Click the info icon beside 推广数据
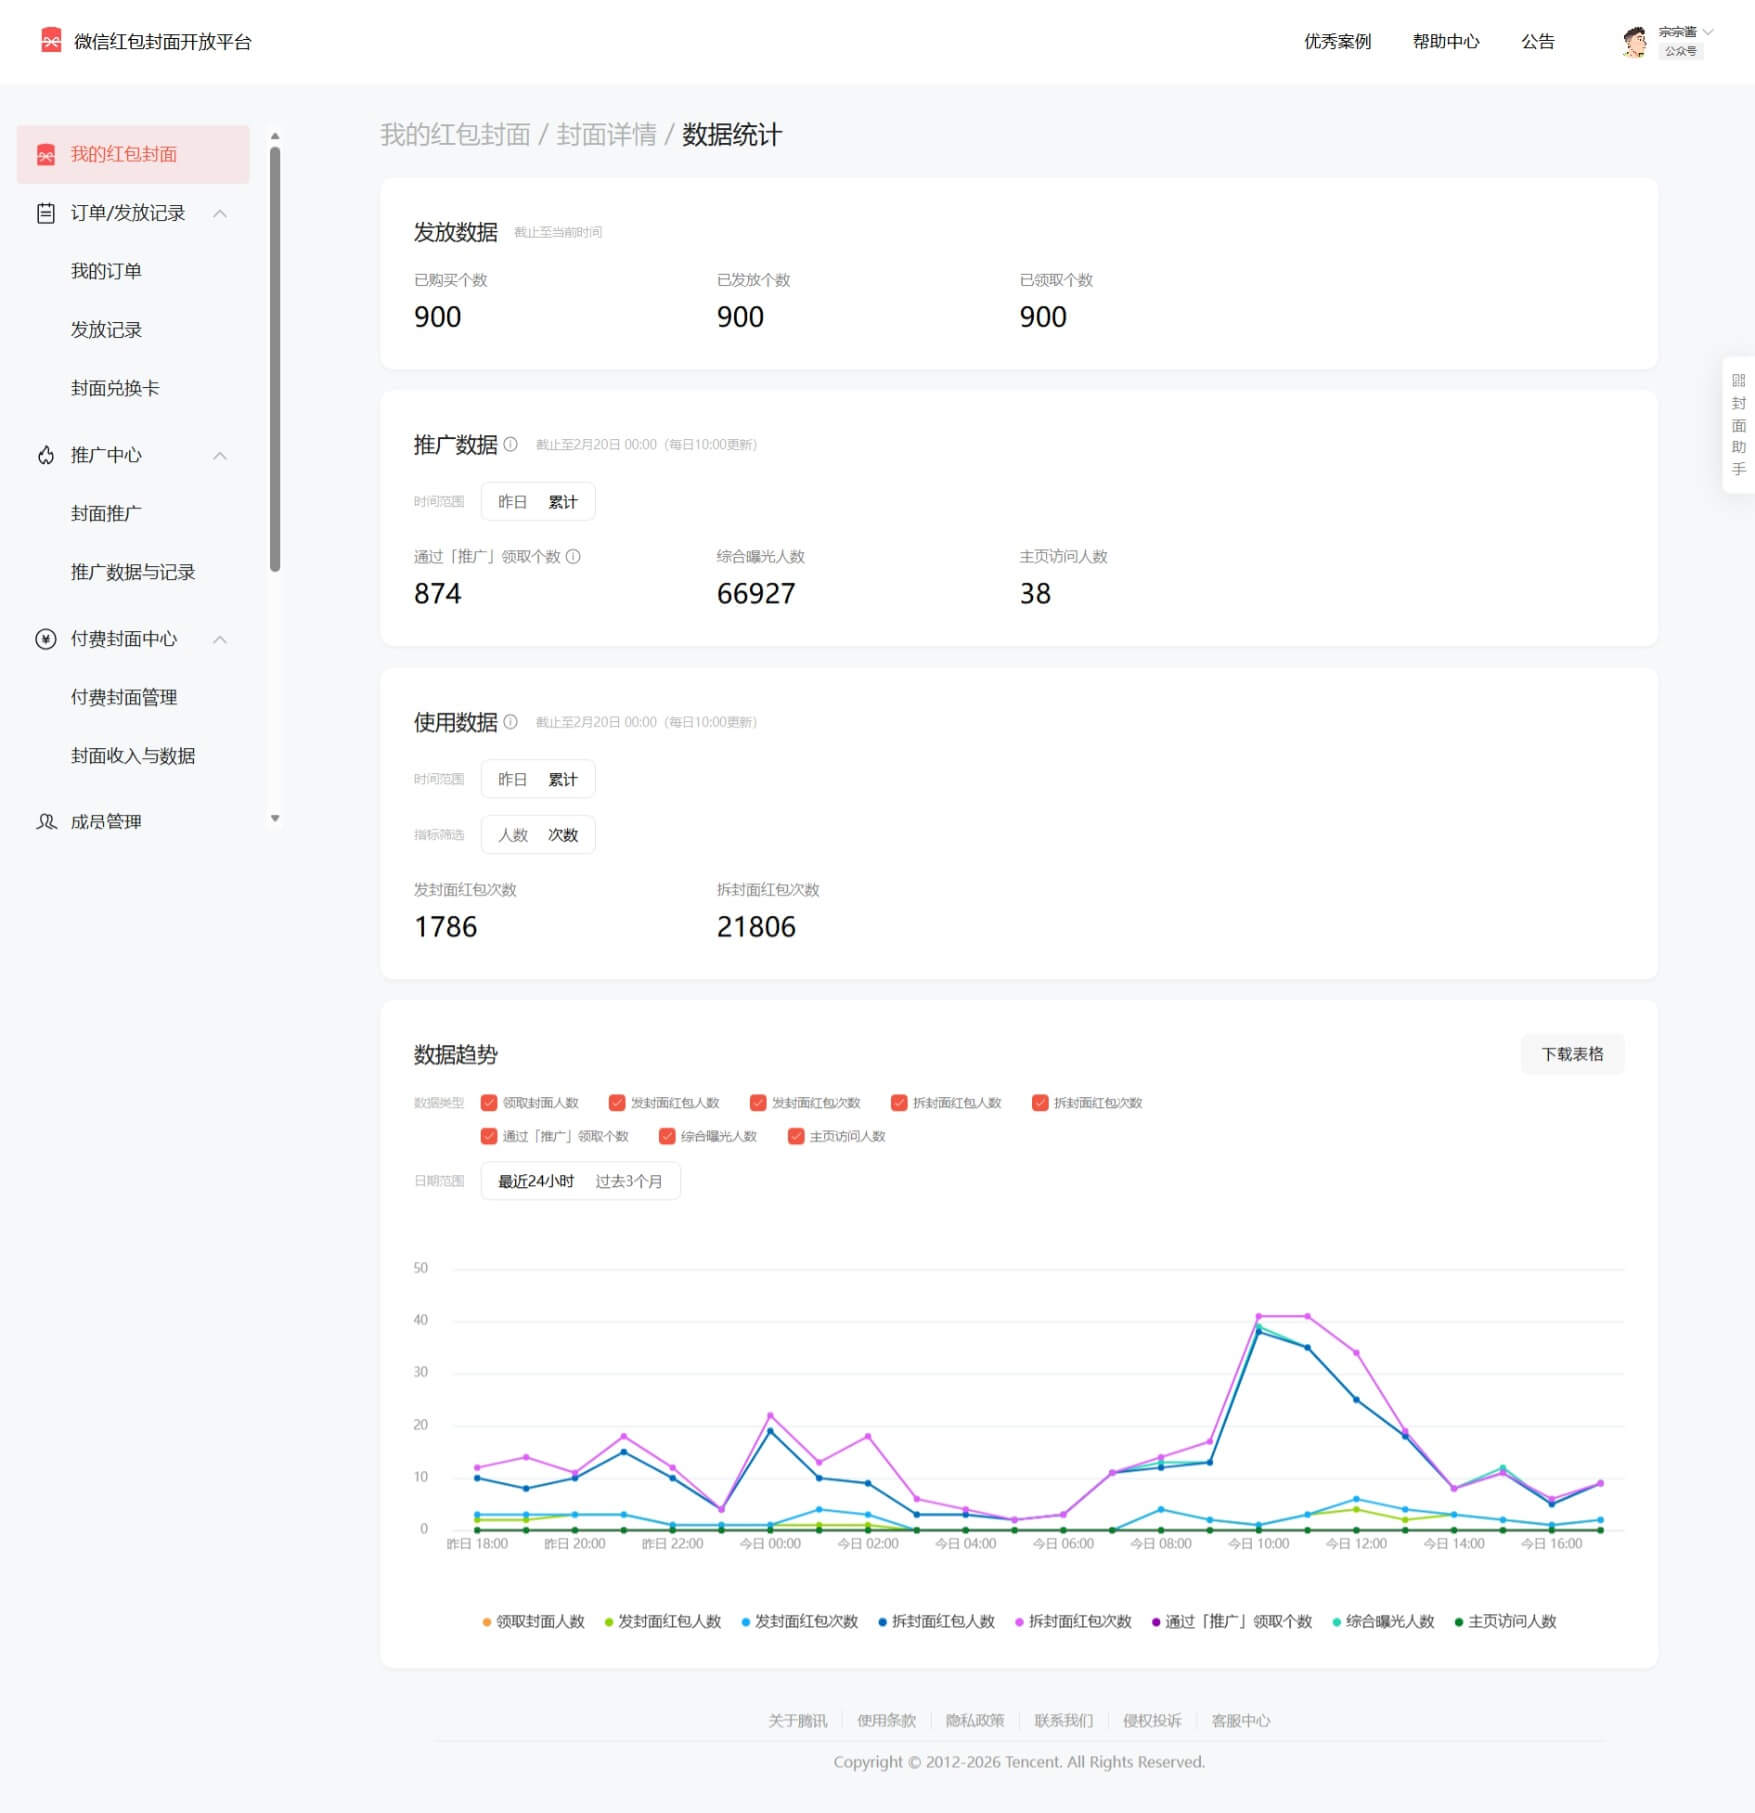This screenshot has width=1755, height=1813. [x=511, y=444]
